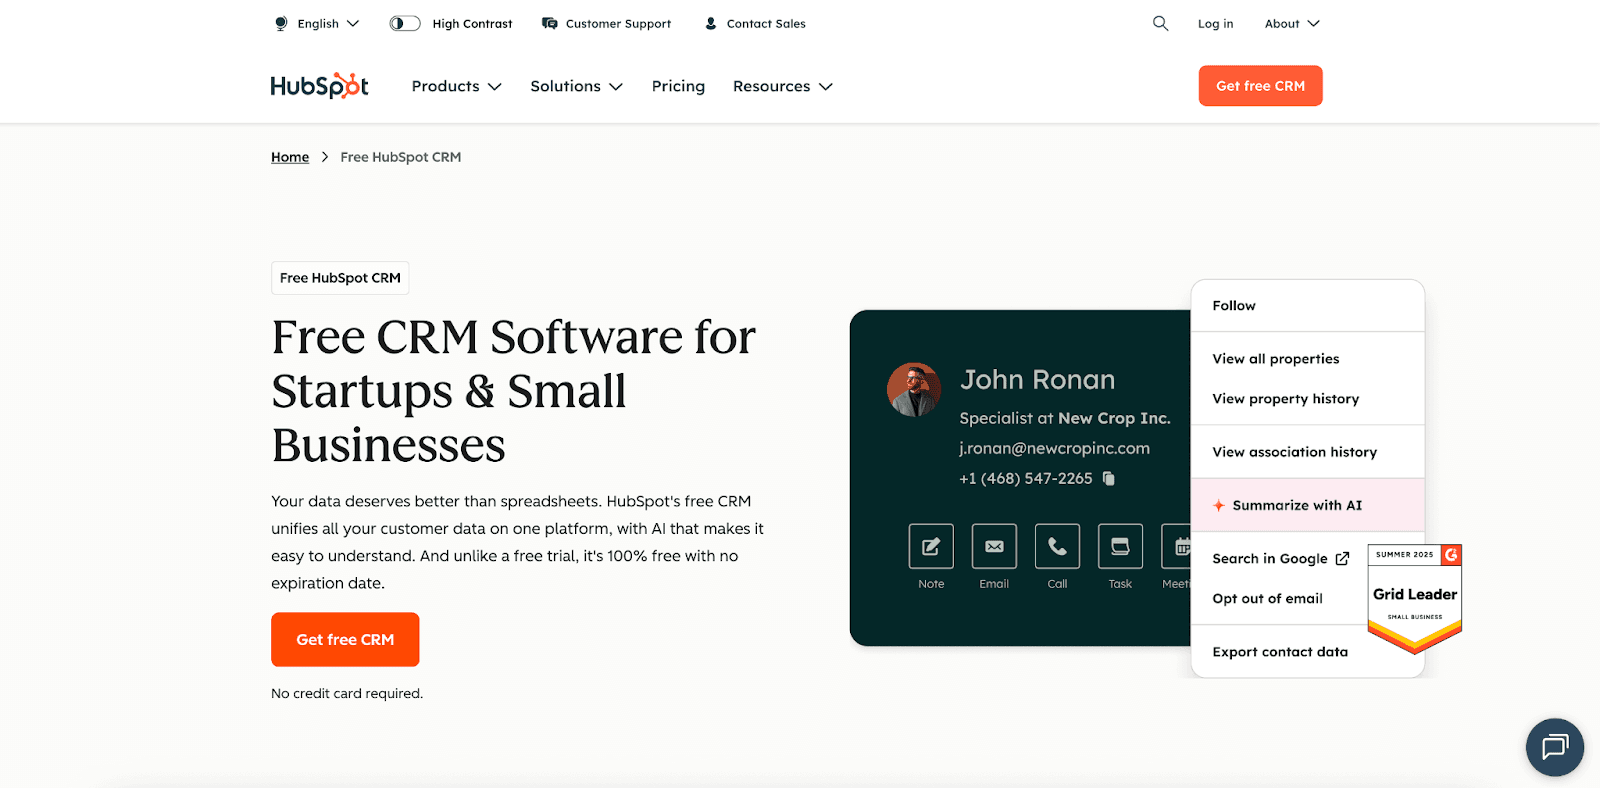Click the Contact Sales person icon

click(x=710, y=23)
